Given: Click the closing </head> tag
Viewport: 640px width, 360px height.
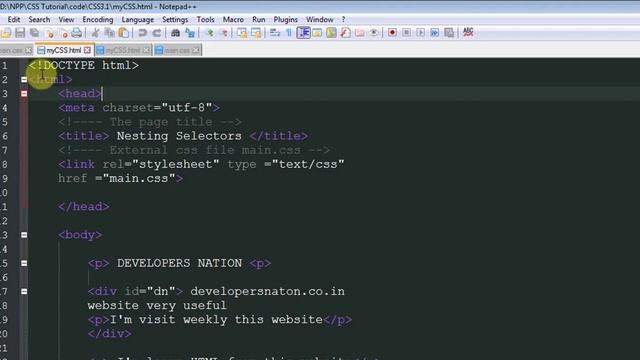Looking at the screenshot, I should point(84,207).
